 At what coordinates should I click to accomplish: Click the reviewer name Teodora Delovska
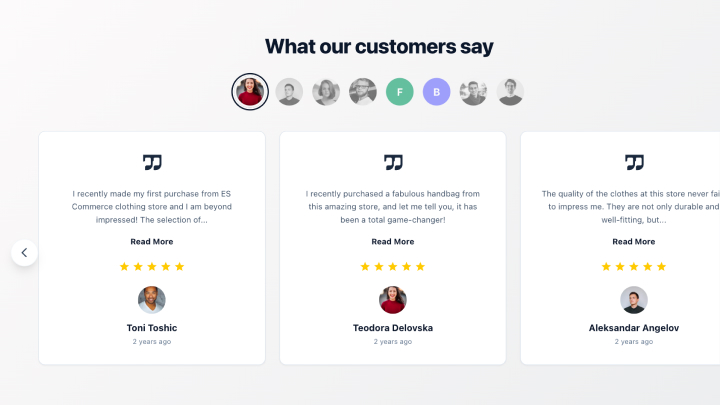393,328
